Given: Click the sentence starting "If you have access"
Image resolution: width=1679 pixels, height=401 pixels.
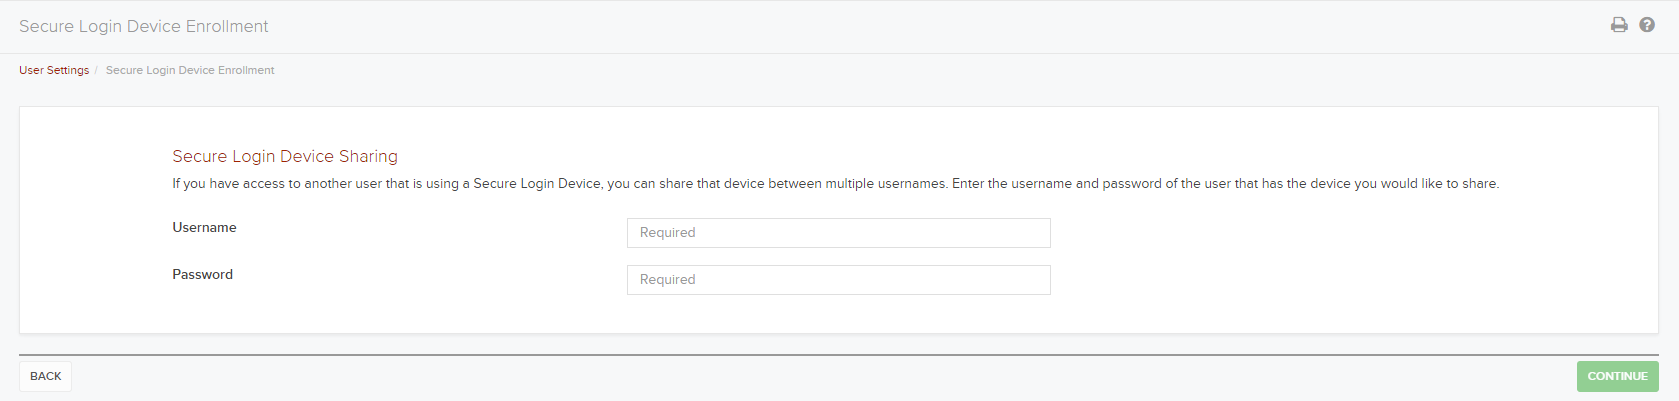Looking at the screenshot, I should tap(560, 184).
